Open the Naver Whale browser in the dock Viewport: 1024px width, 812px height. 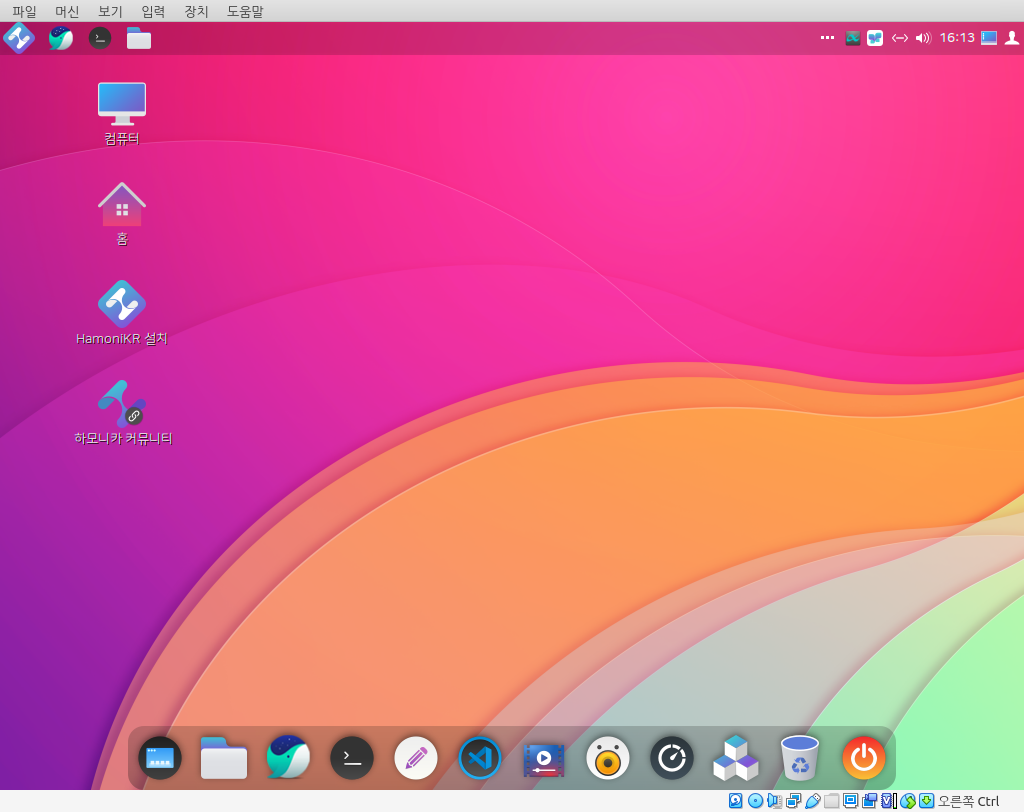(288, 758)
